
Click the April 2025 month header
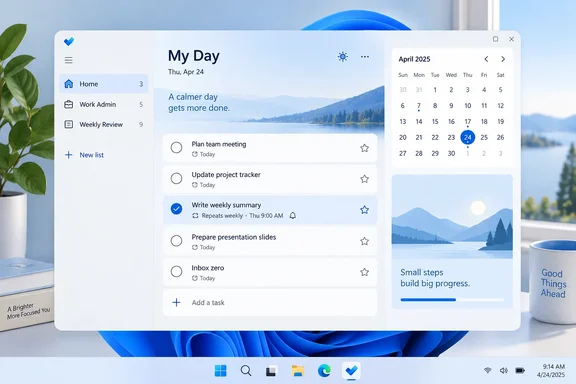(414, 59)
